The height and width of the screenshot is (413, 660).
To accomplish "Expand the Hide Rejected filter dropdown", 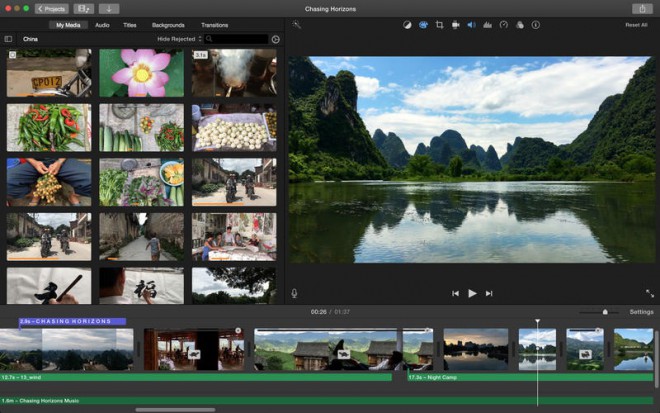I will click(178, 39).
